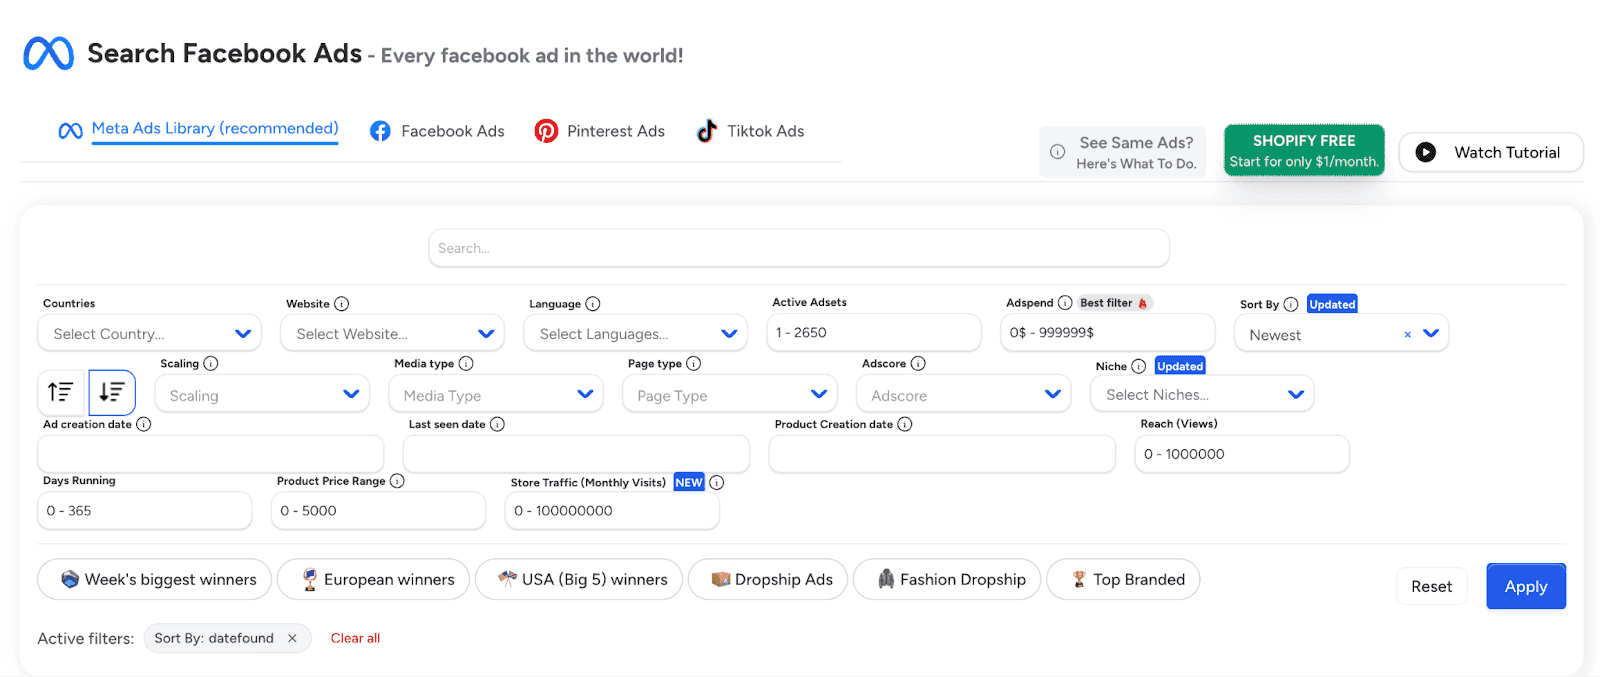Open the Media type info tooltip icon
The height and width of the screenshot is (677, 1600).
pyautogui.click(x=466, y=364)
